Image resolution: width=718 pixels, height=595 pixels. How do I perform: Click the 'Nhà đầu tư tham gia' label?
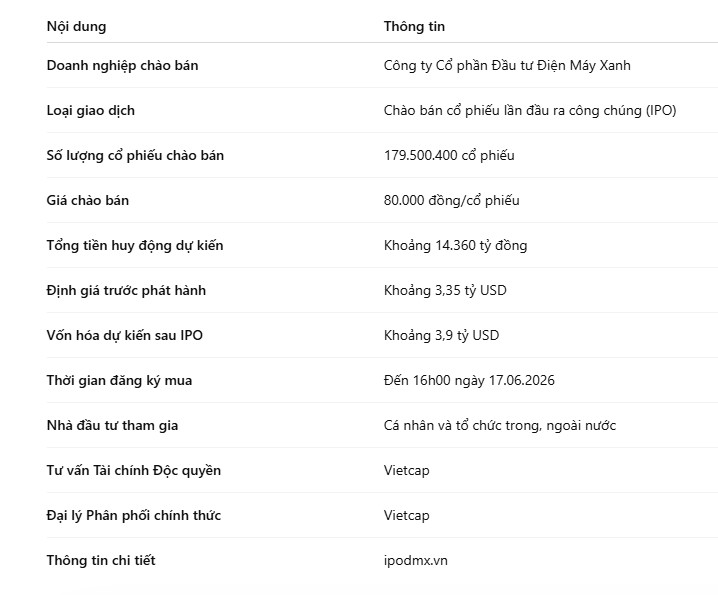112,426
